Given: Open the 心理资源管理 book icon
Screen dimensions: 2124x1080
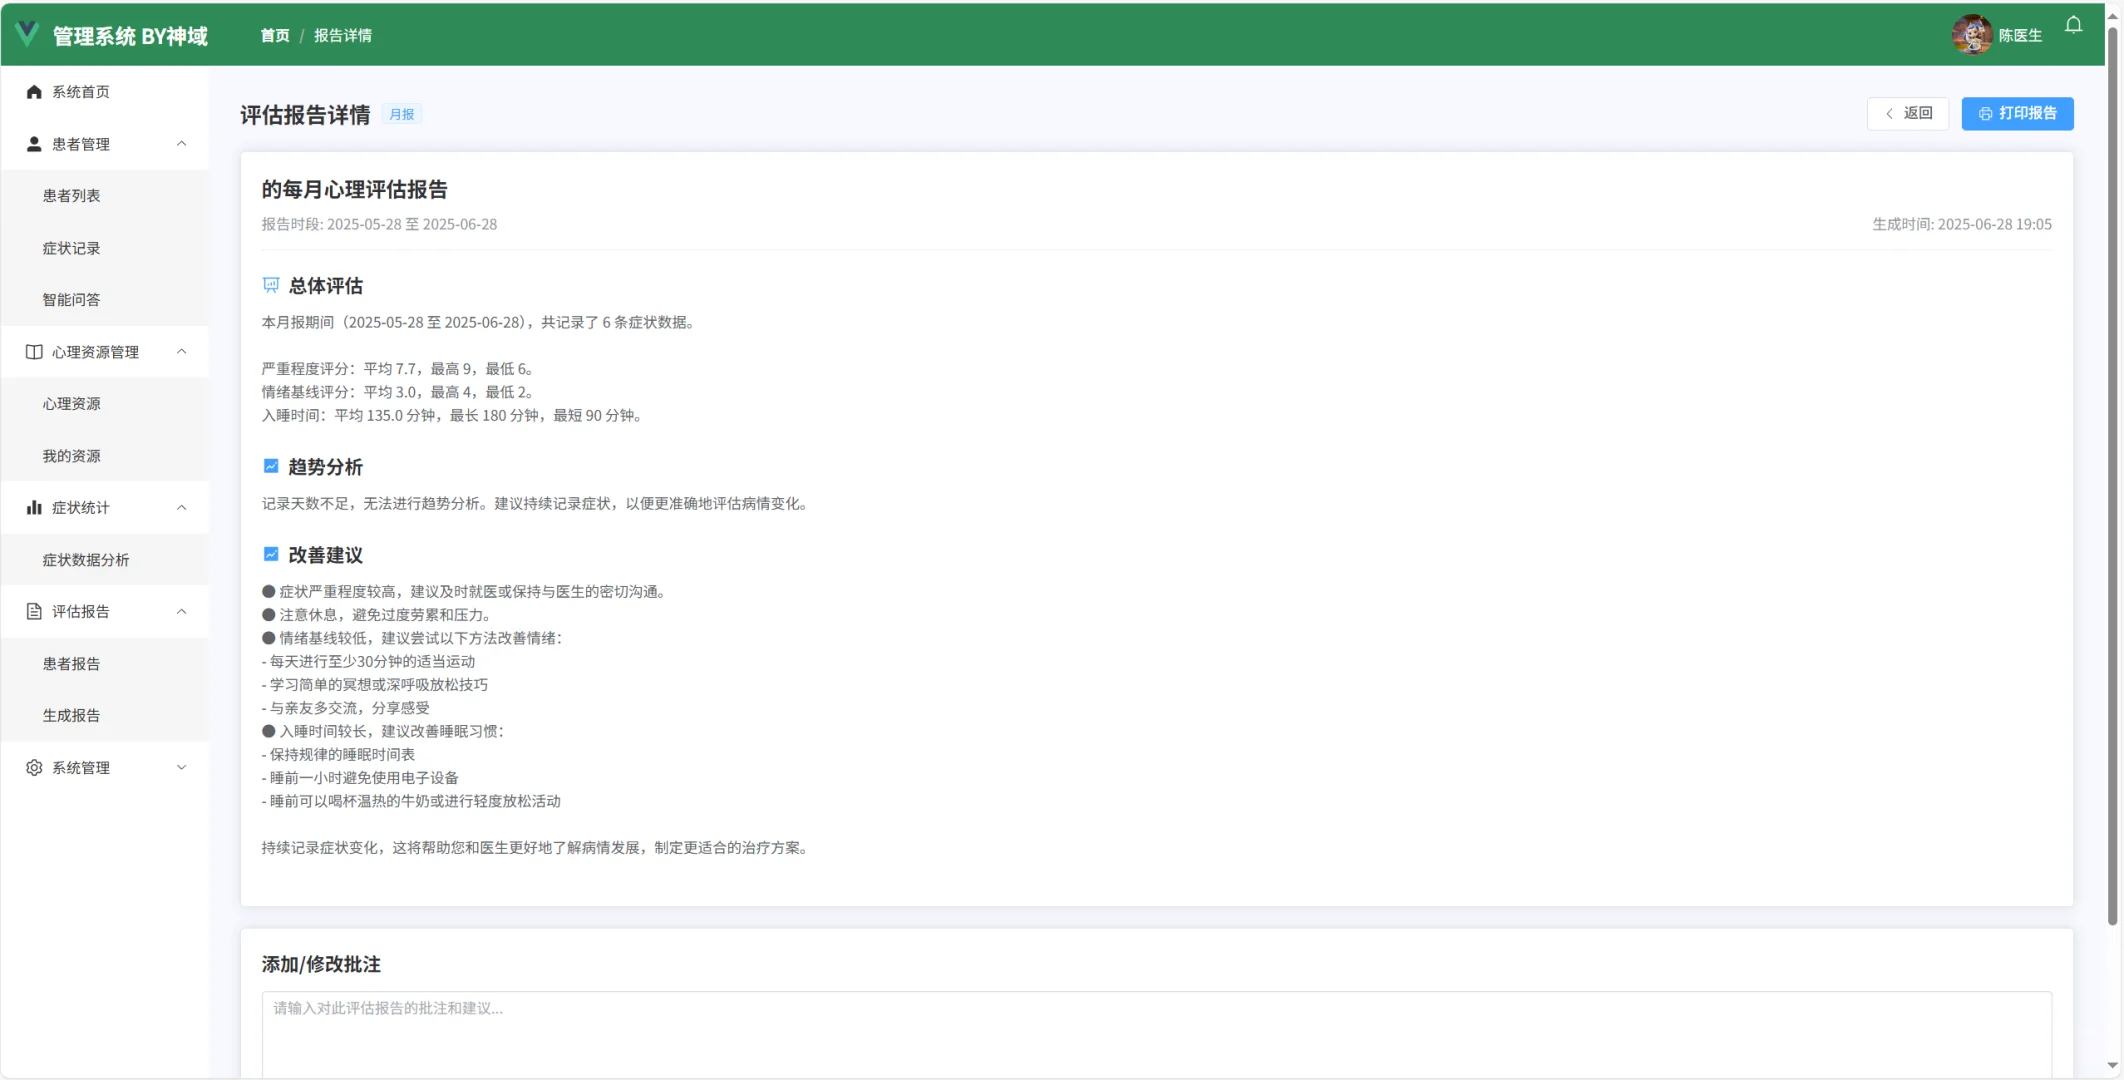Looking at the screenshot, I should [x=33, y=351].
